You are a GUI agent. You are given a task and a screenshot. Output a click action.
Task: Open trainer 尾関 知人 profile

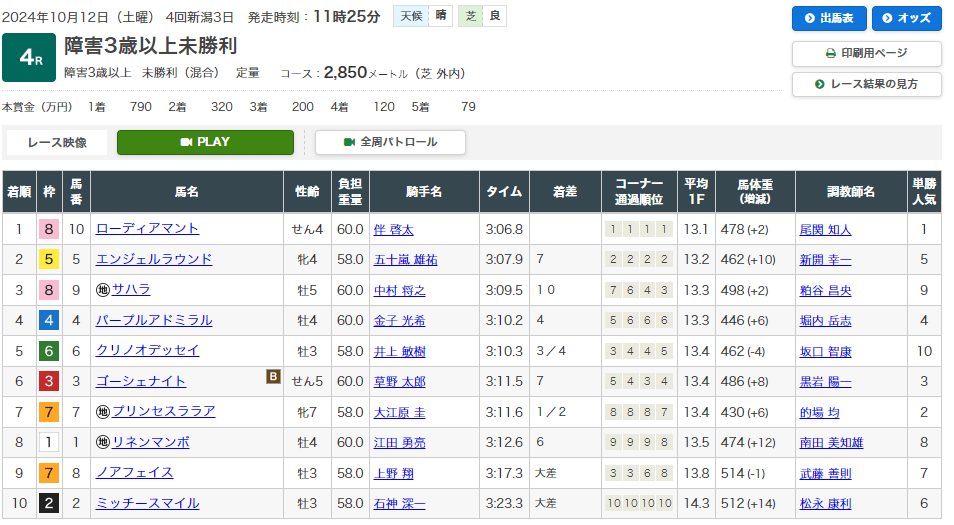(x=825, y=230)
